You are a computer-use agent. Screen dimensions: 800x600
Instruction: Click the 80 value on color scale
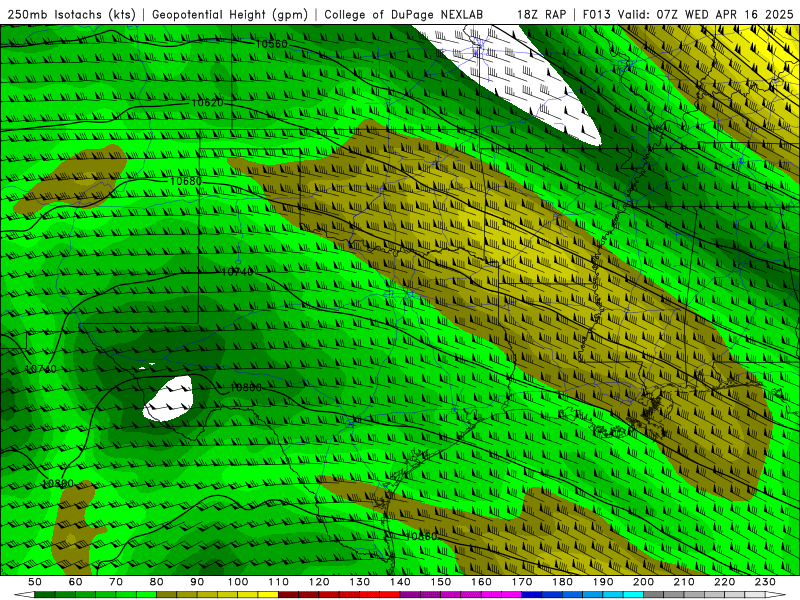156,582
